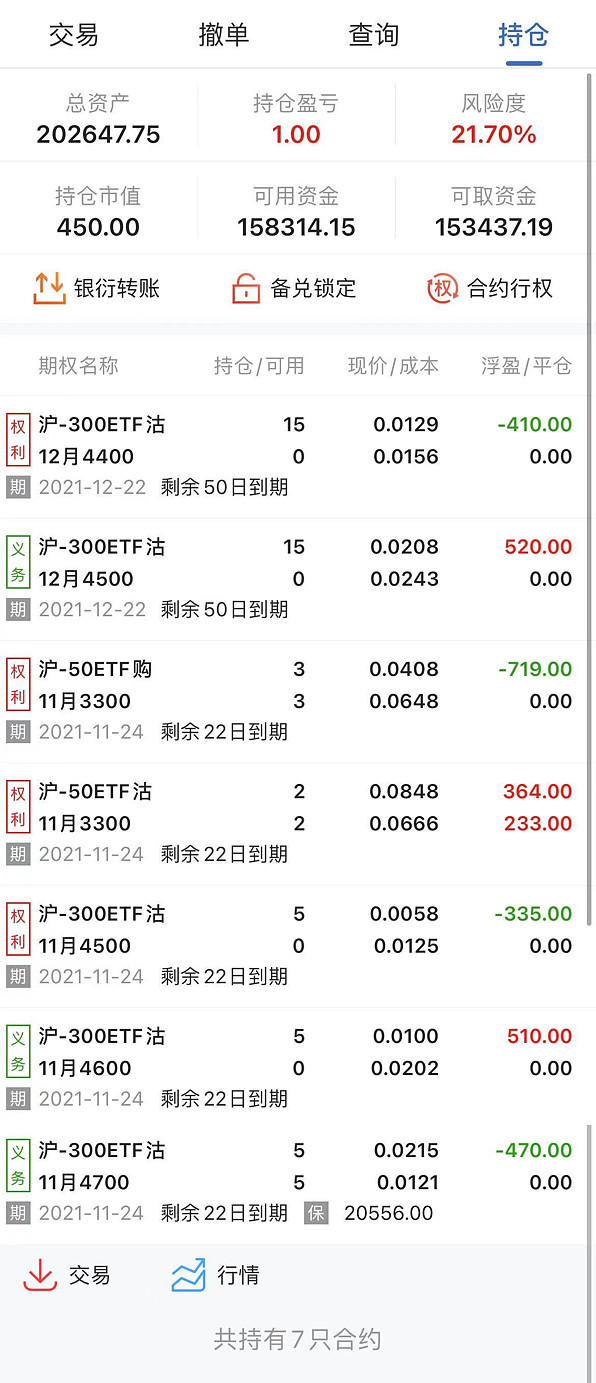Screen dimensions: 596x1383
Task: Select the 持仓 tab
Action: tap(523, 35)
